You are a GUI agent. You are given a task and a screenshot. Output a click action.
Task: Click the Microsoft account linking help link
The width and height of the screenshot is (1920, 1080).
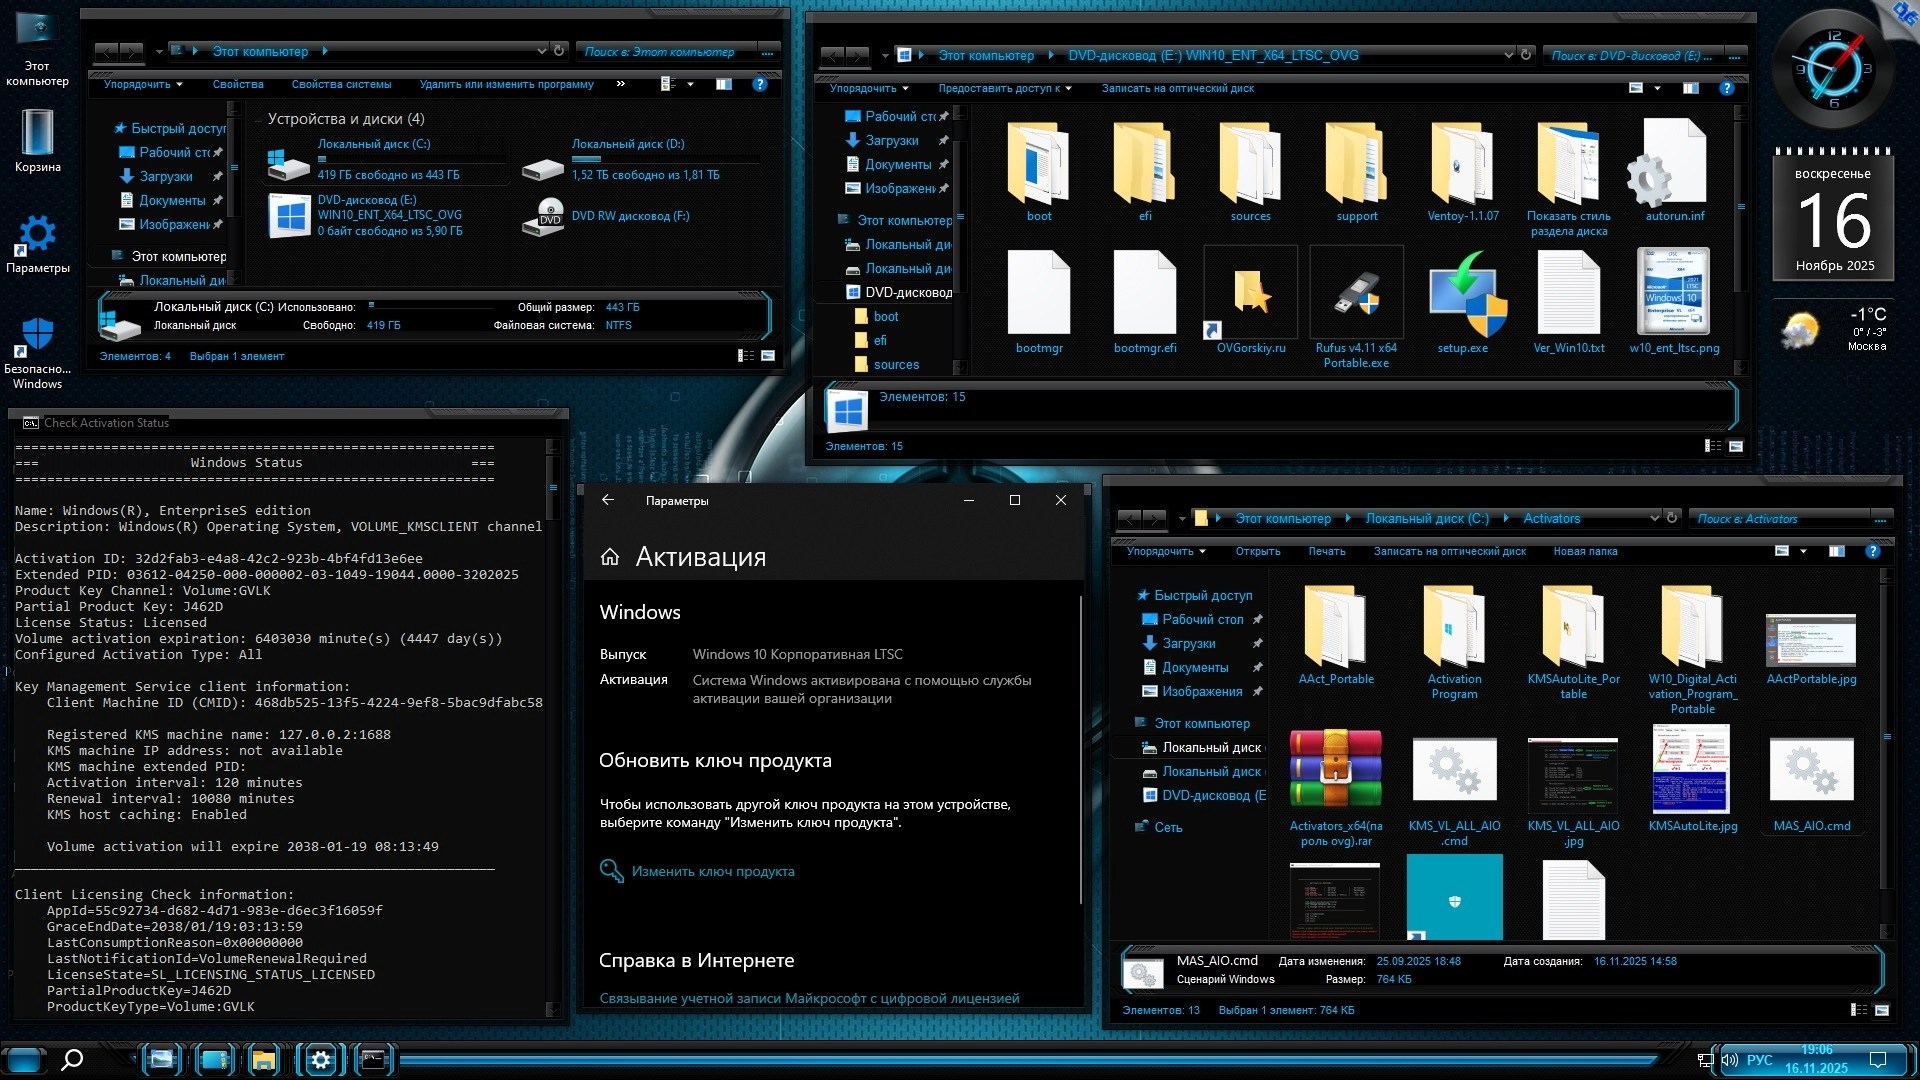809,998
